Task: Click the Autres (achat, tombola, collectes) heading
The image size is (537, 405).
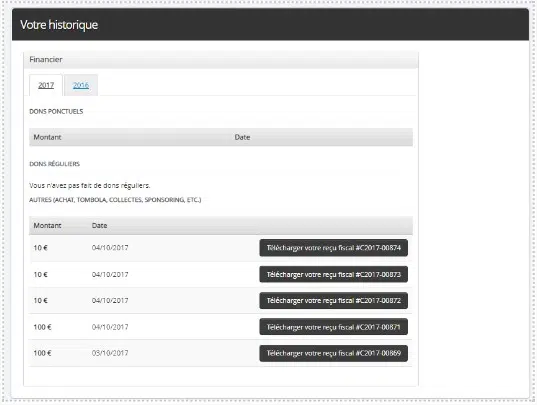Action: (115, 200)
